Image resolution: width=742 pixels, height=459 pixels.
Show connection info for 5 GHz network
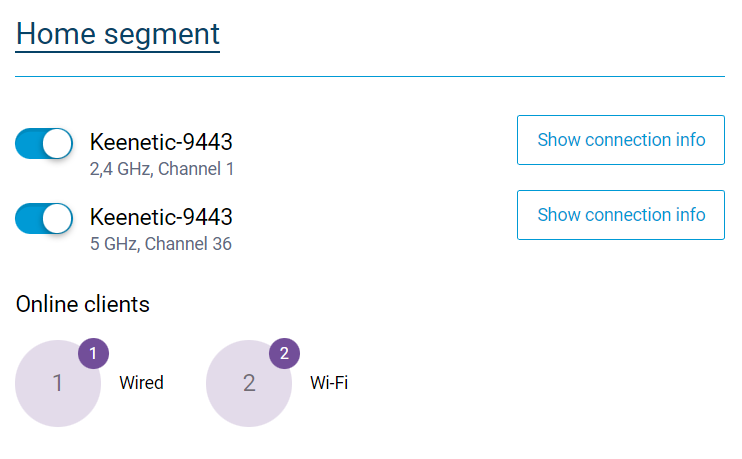620,215
